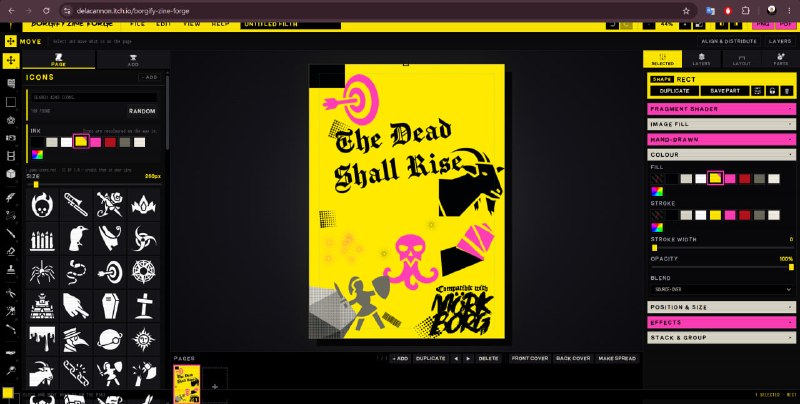
Task: Choose the pink ink colour swatch
Action: click(x=95, y=142)
